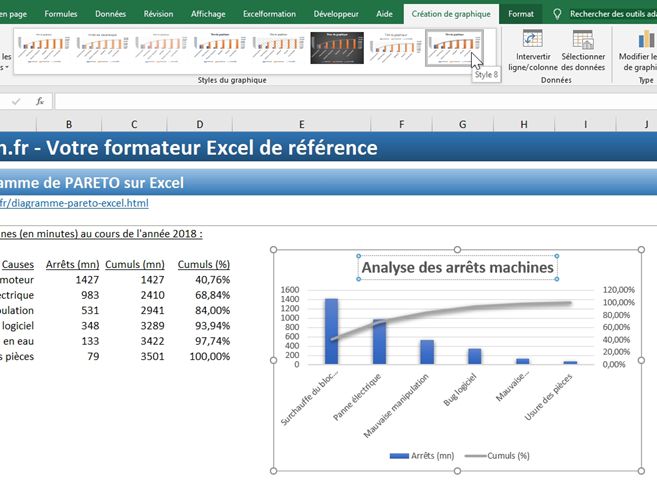Open the Développeur ribbon tab

coord(335,14)
